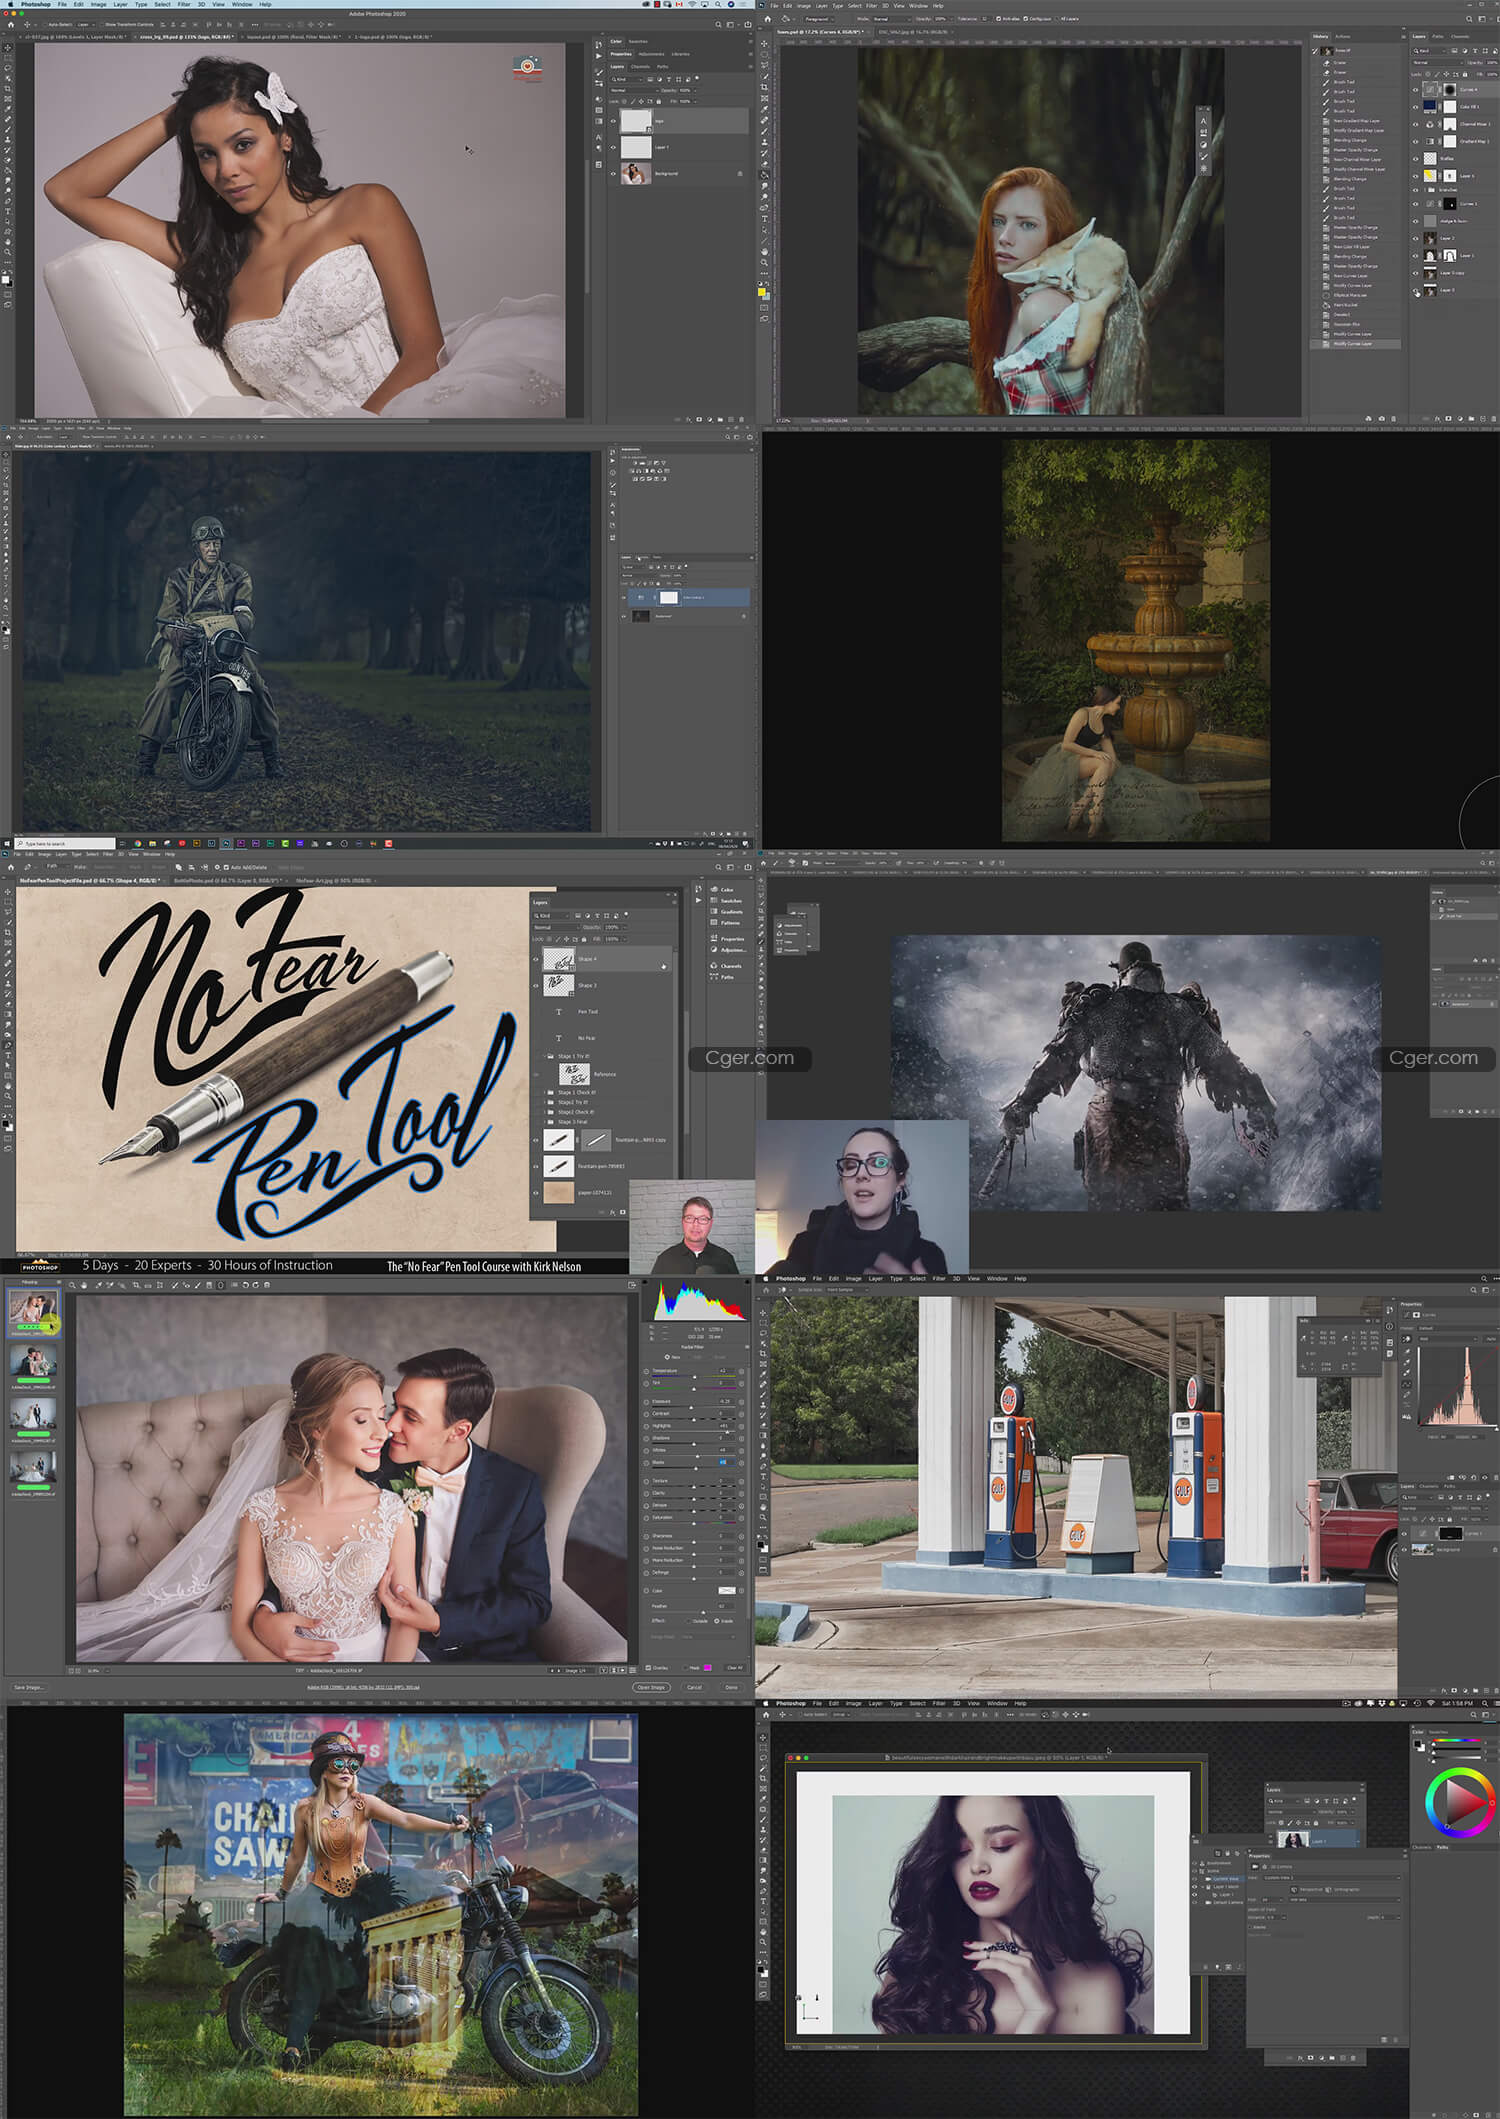Click the color wheel in the portrait window
1500x2119 pixels.
pos(1460,1803)
